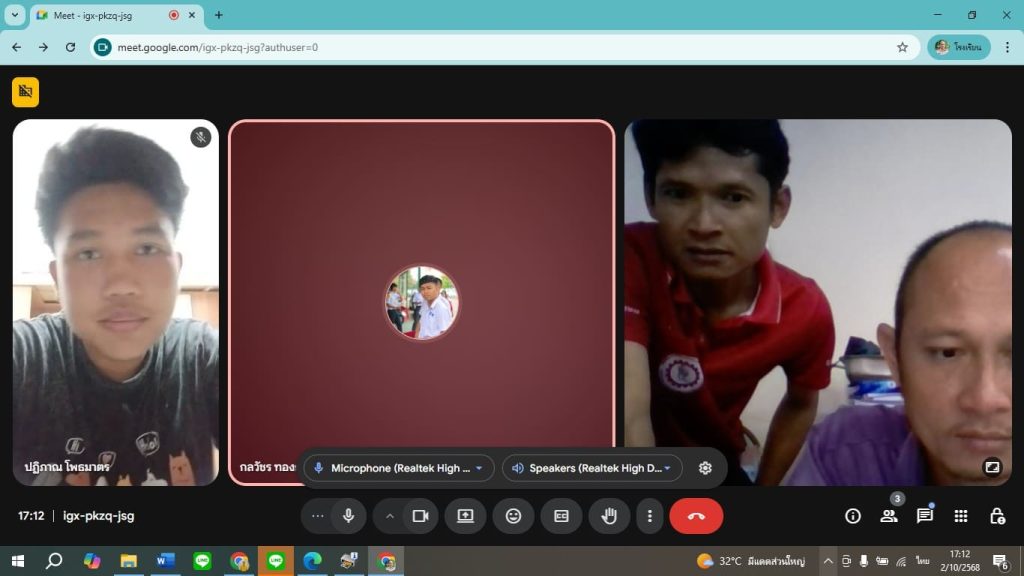Select the Meet browser tab

(100, 15)
